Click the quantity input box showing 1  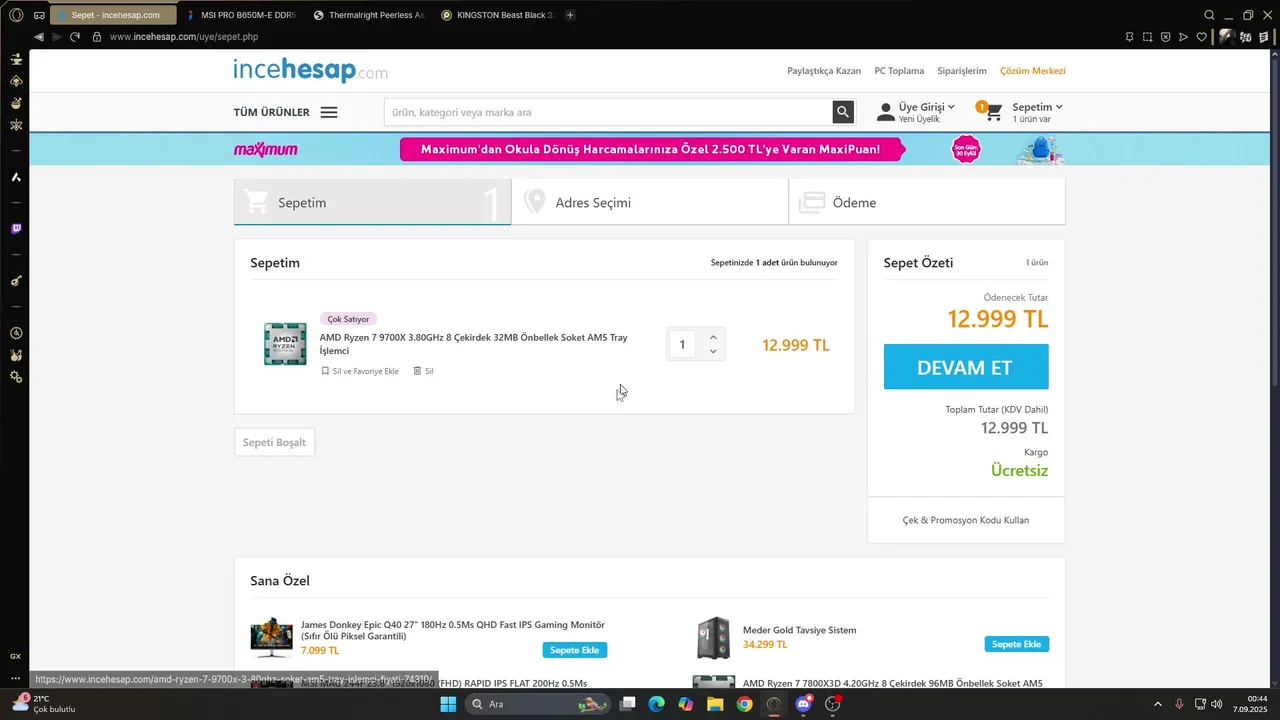pyautogui.click(x=683, y=345)
